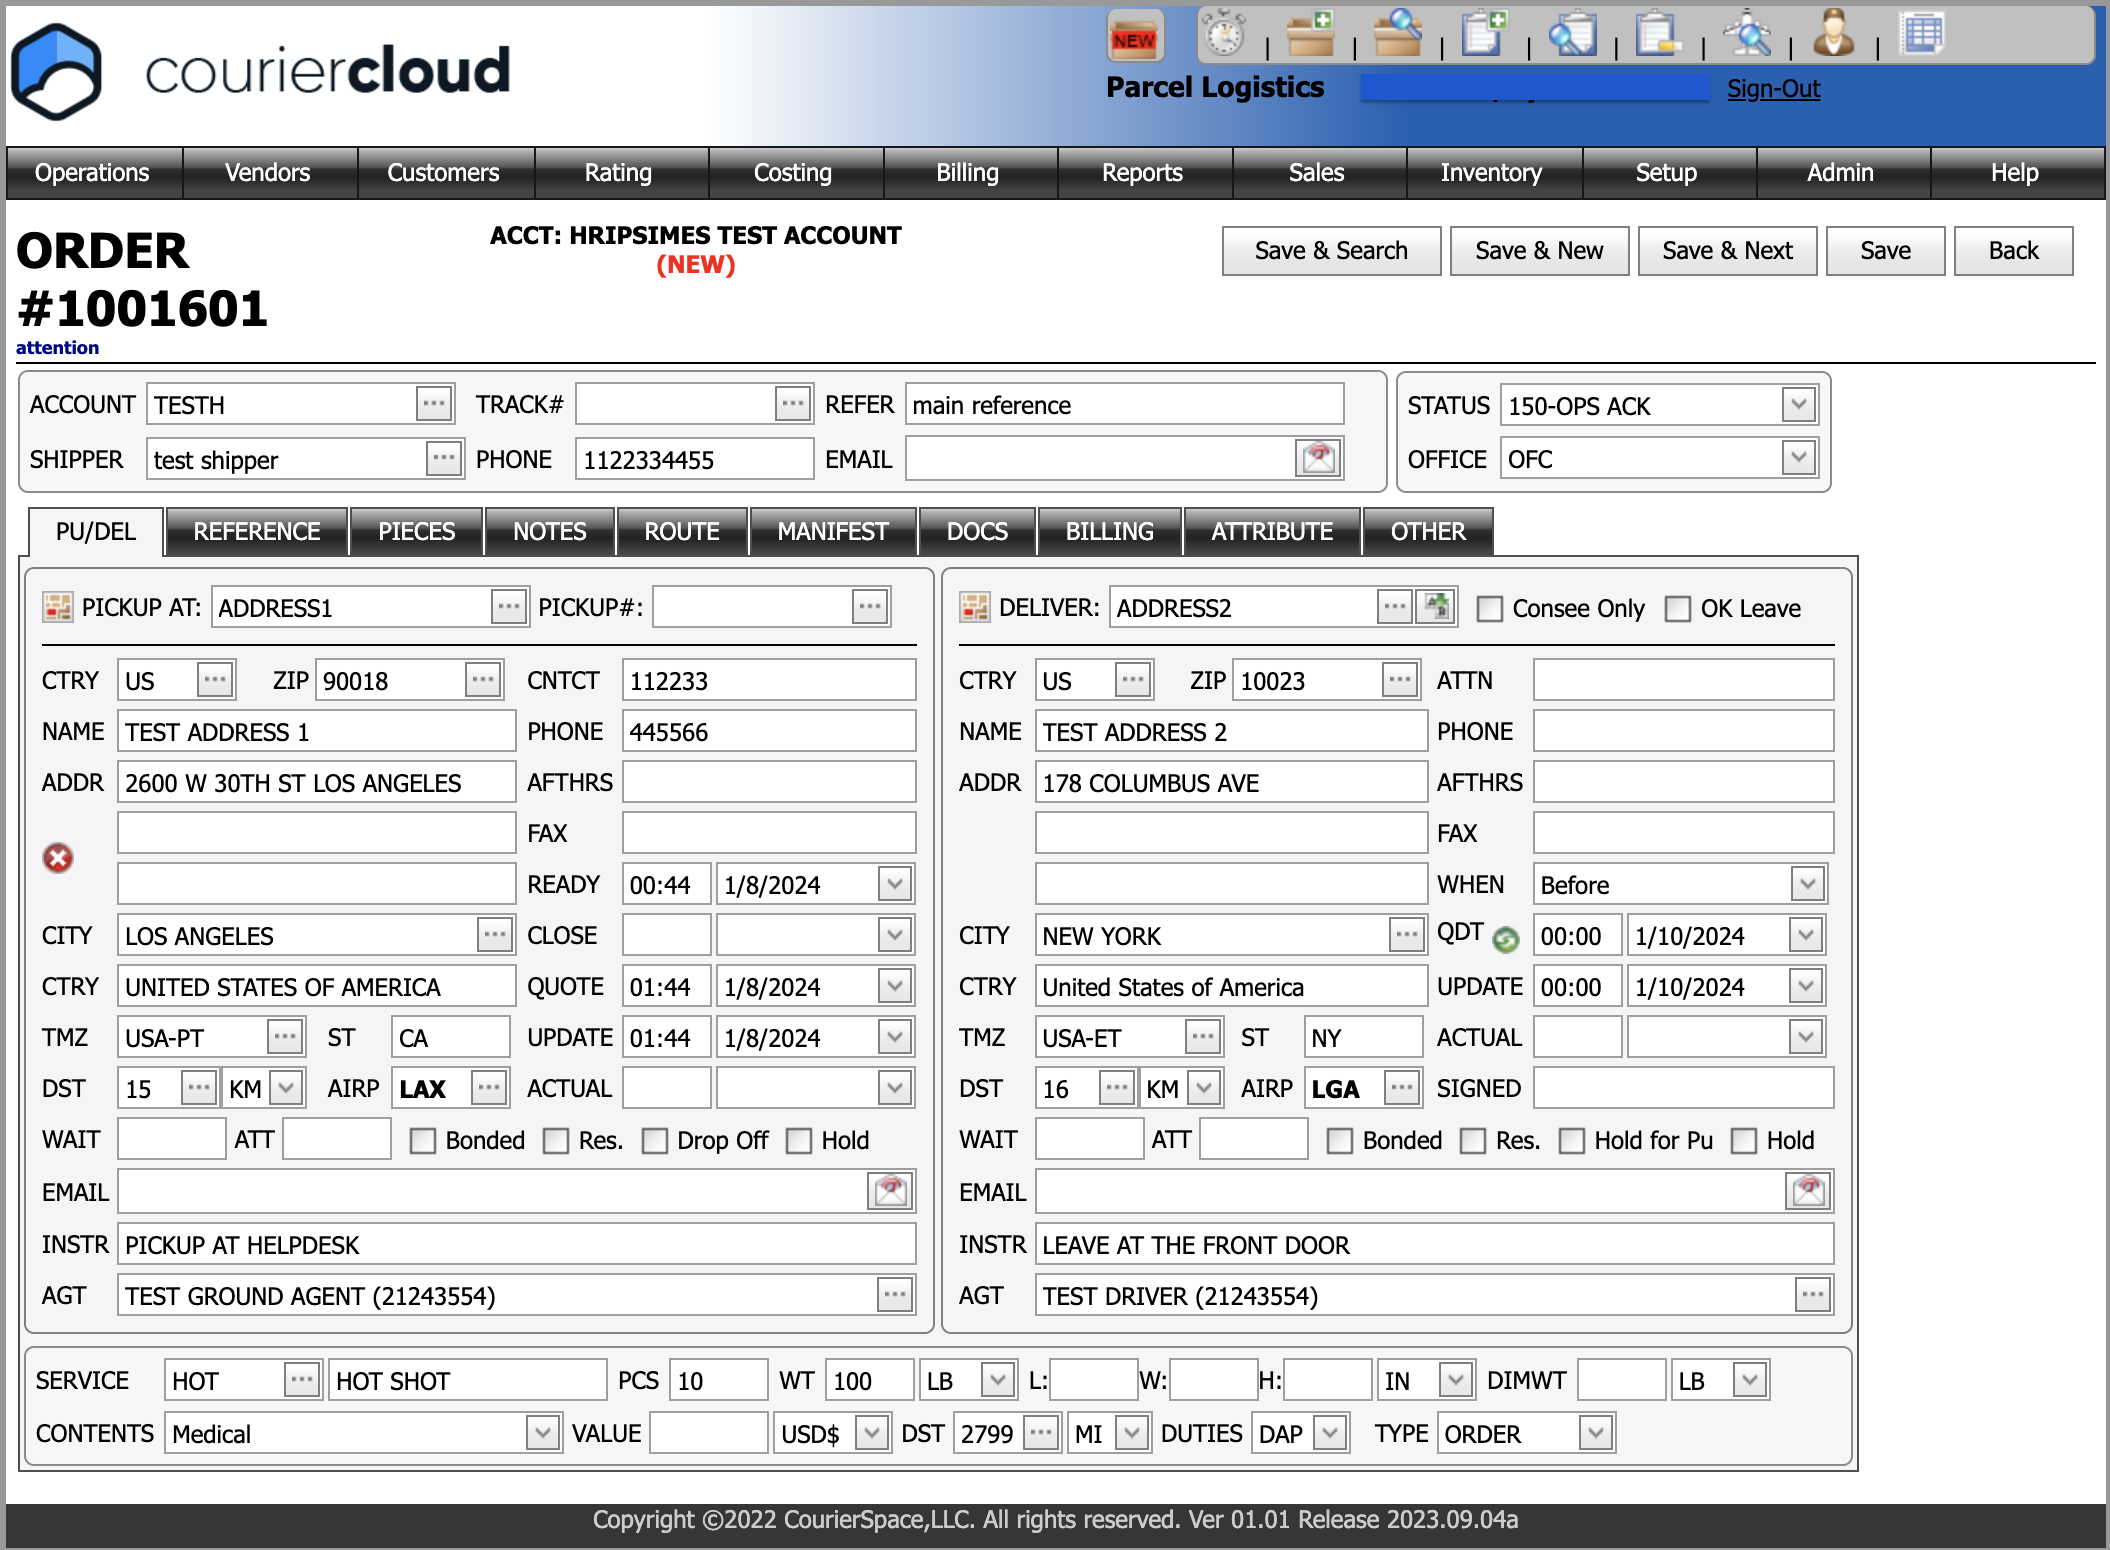
Task: Open the WHEN Before dropdown
Action: tap(1805, 885)
